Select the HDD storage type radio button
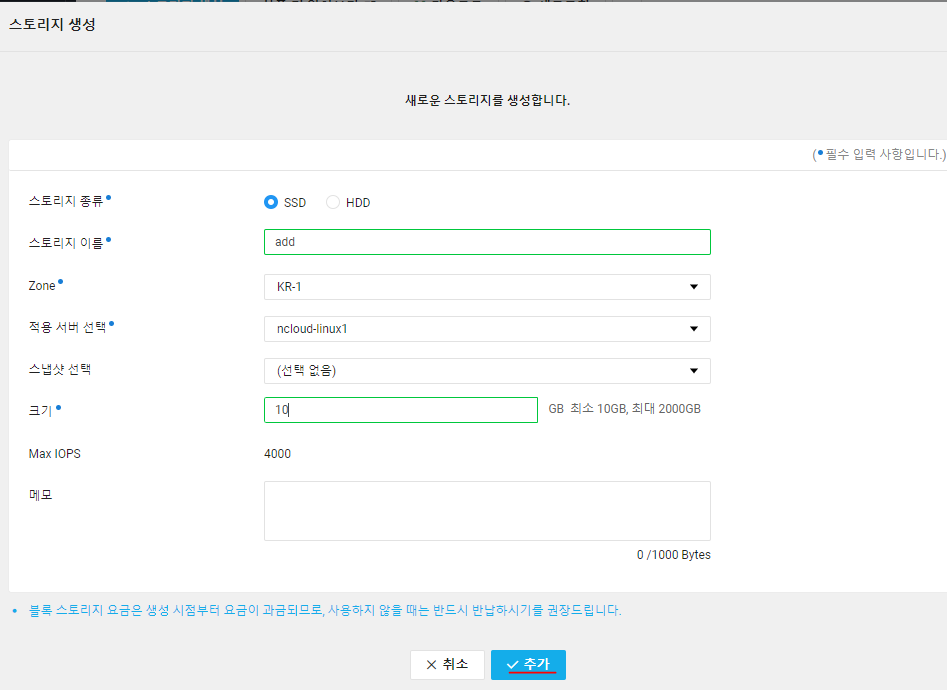947x690 pixels. tap(333, 202)
